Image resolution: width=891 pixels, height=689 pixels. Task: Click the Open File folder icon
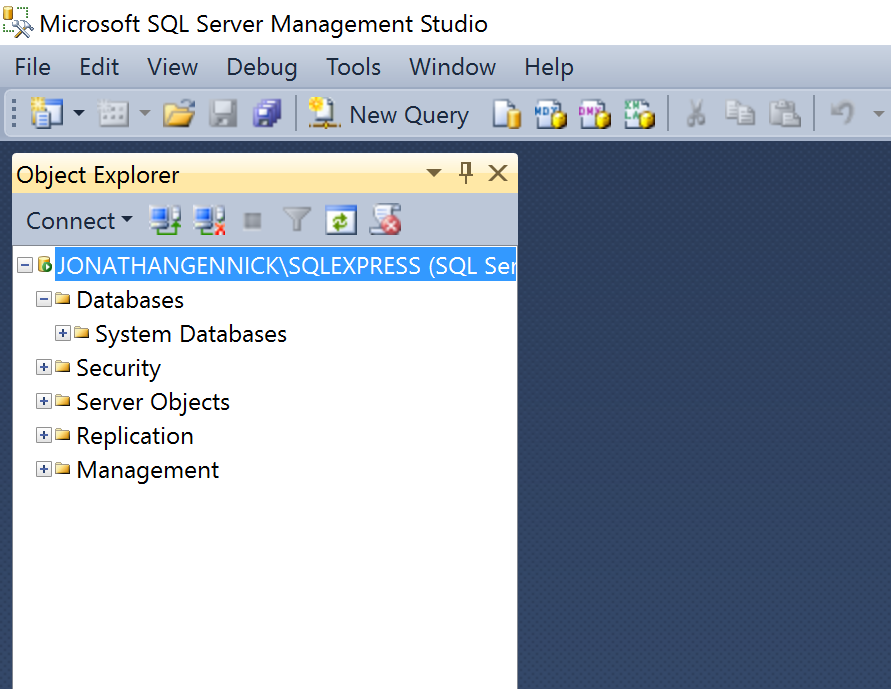point(179,113)
